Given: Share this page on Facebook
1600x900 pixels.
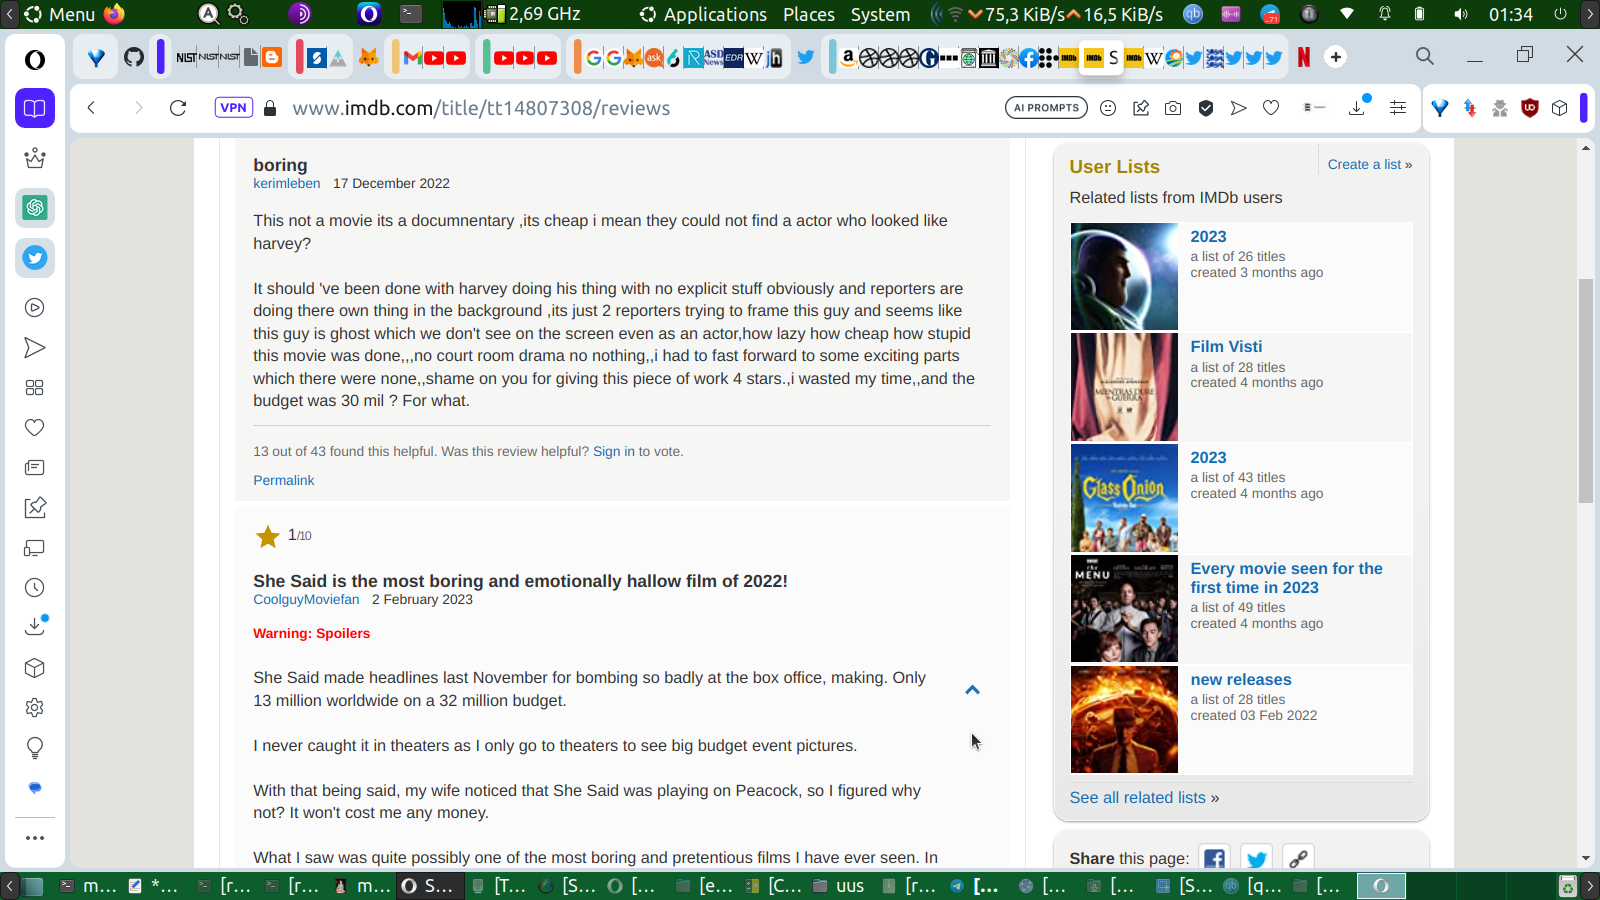Looking at the screenshot, I should pyautogui.click(x=1215, y=858).
